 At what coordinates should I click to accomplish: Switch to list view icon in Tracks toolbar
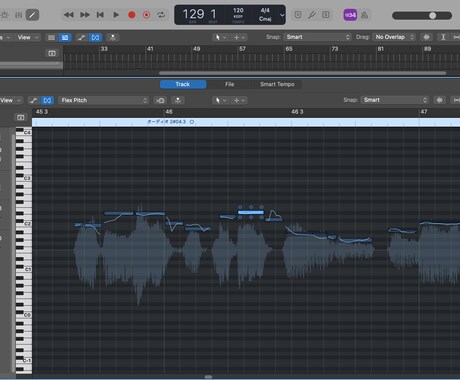coord(51,37)
